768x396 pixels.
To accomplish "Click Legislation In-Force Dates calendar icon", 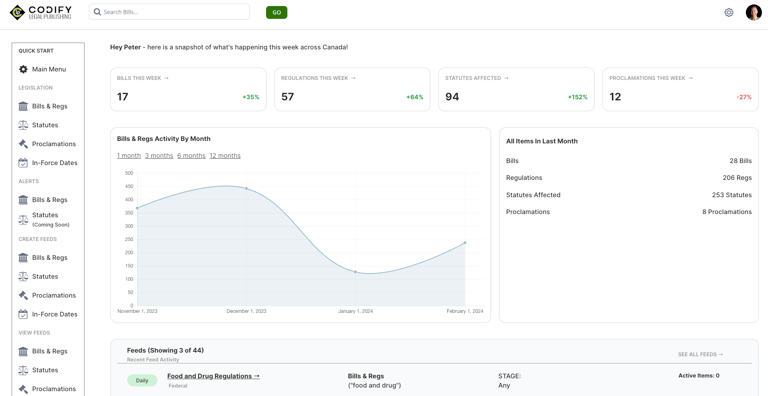I will 23,163.
